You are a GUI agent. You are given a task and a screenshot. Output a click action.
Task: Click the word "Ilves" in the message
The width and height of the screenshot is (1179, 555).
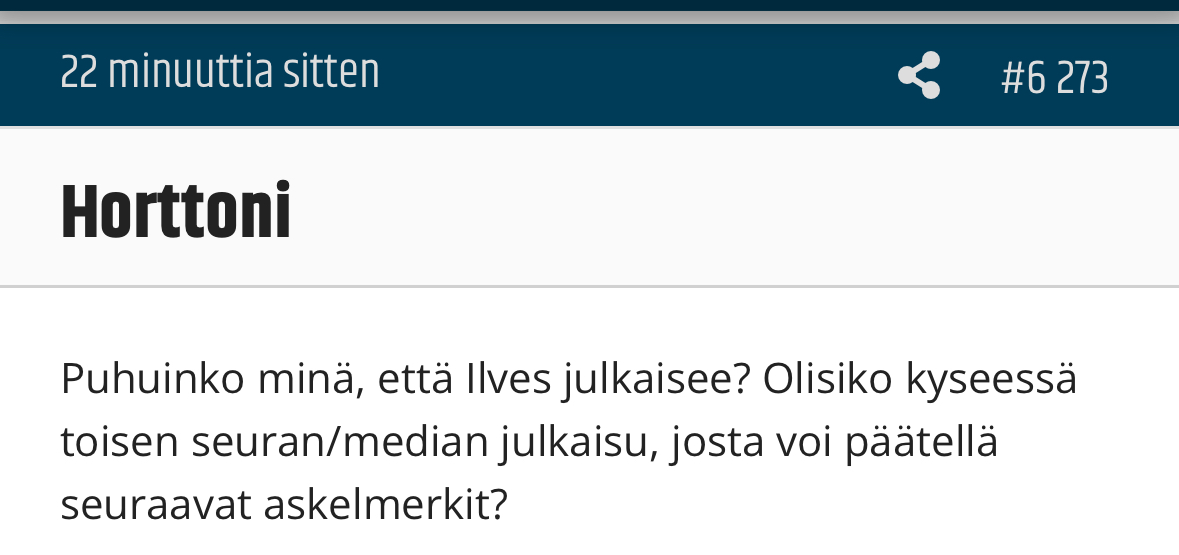click(x=508, y=381)
